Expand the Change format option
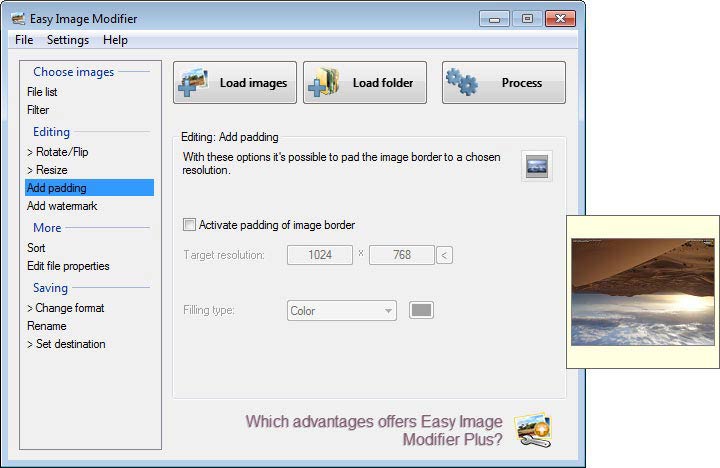 (65, 308)
